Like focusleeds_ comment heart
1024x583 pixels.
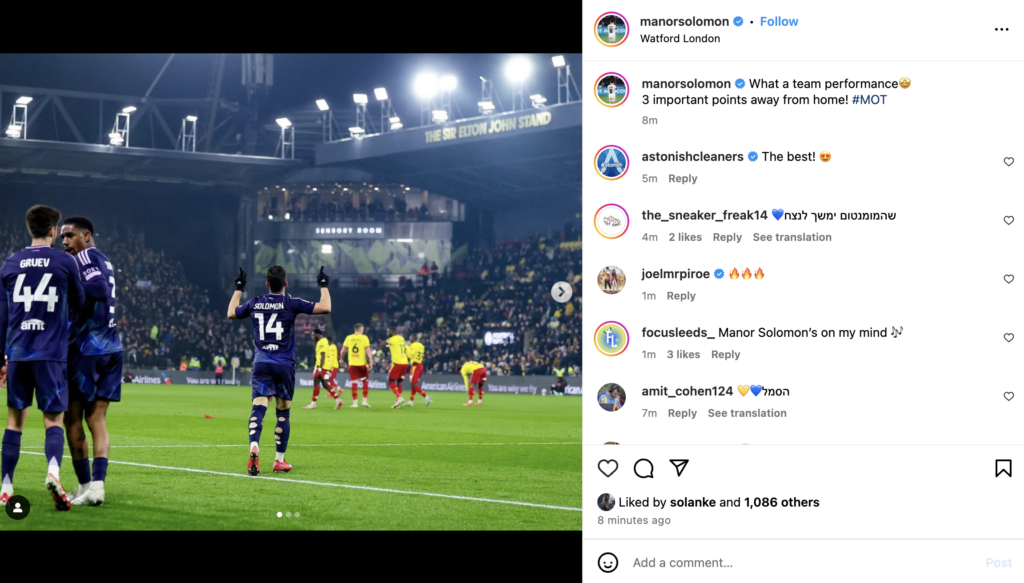[x=1008, y=338]
